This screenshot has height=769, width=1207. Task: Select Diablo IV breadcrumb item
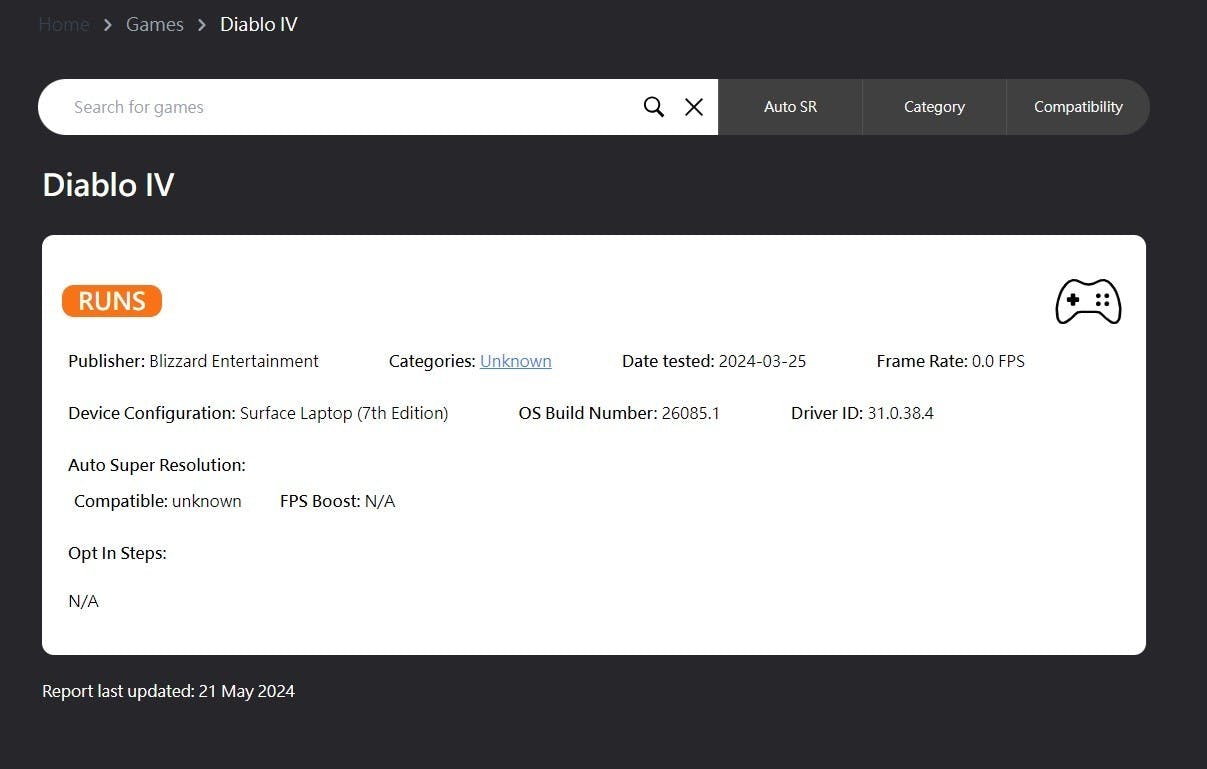[259, 24]
